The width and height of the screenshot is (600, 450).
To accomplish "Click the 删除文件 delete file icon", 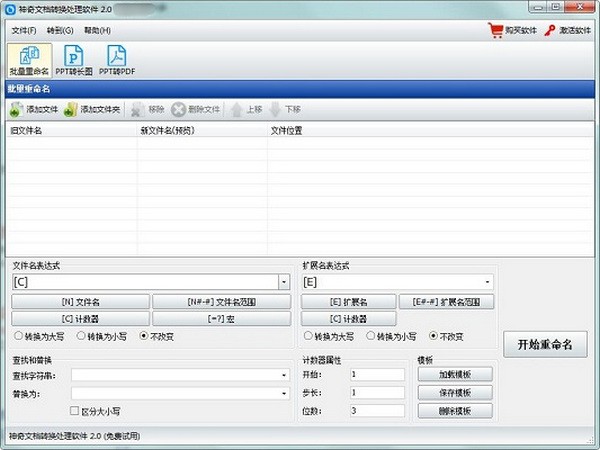I will tap(179, 109).
